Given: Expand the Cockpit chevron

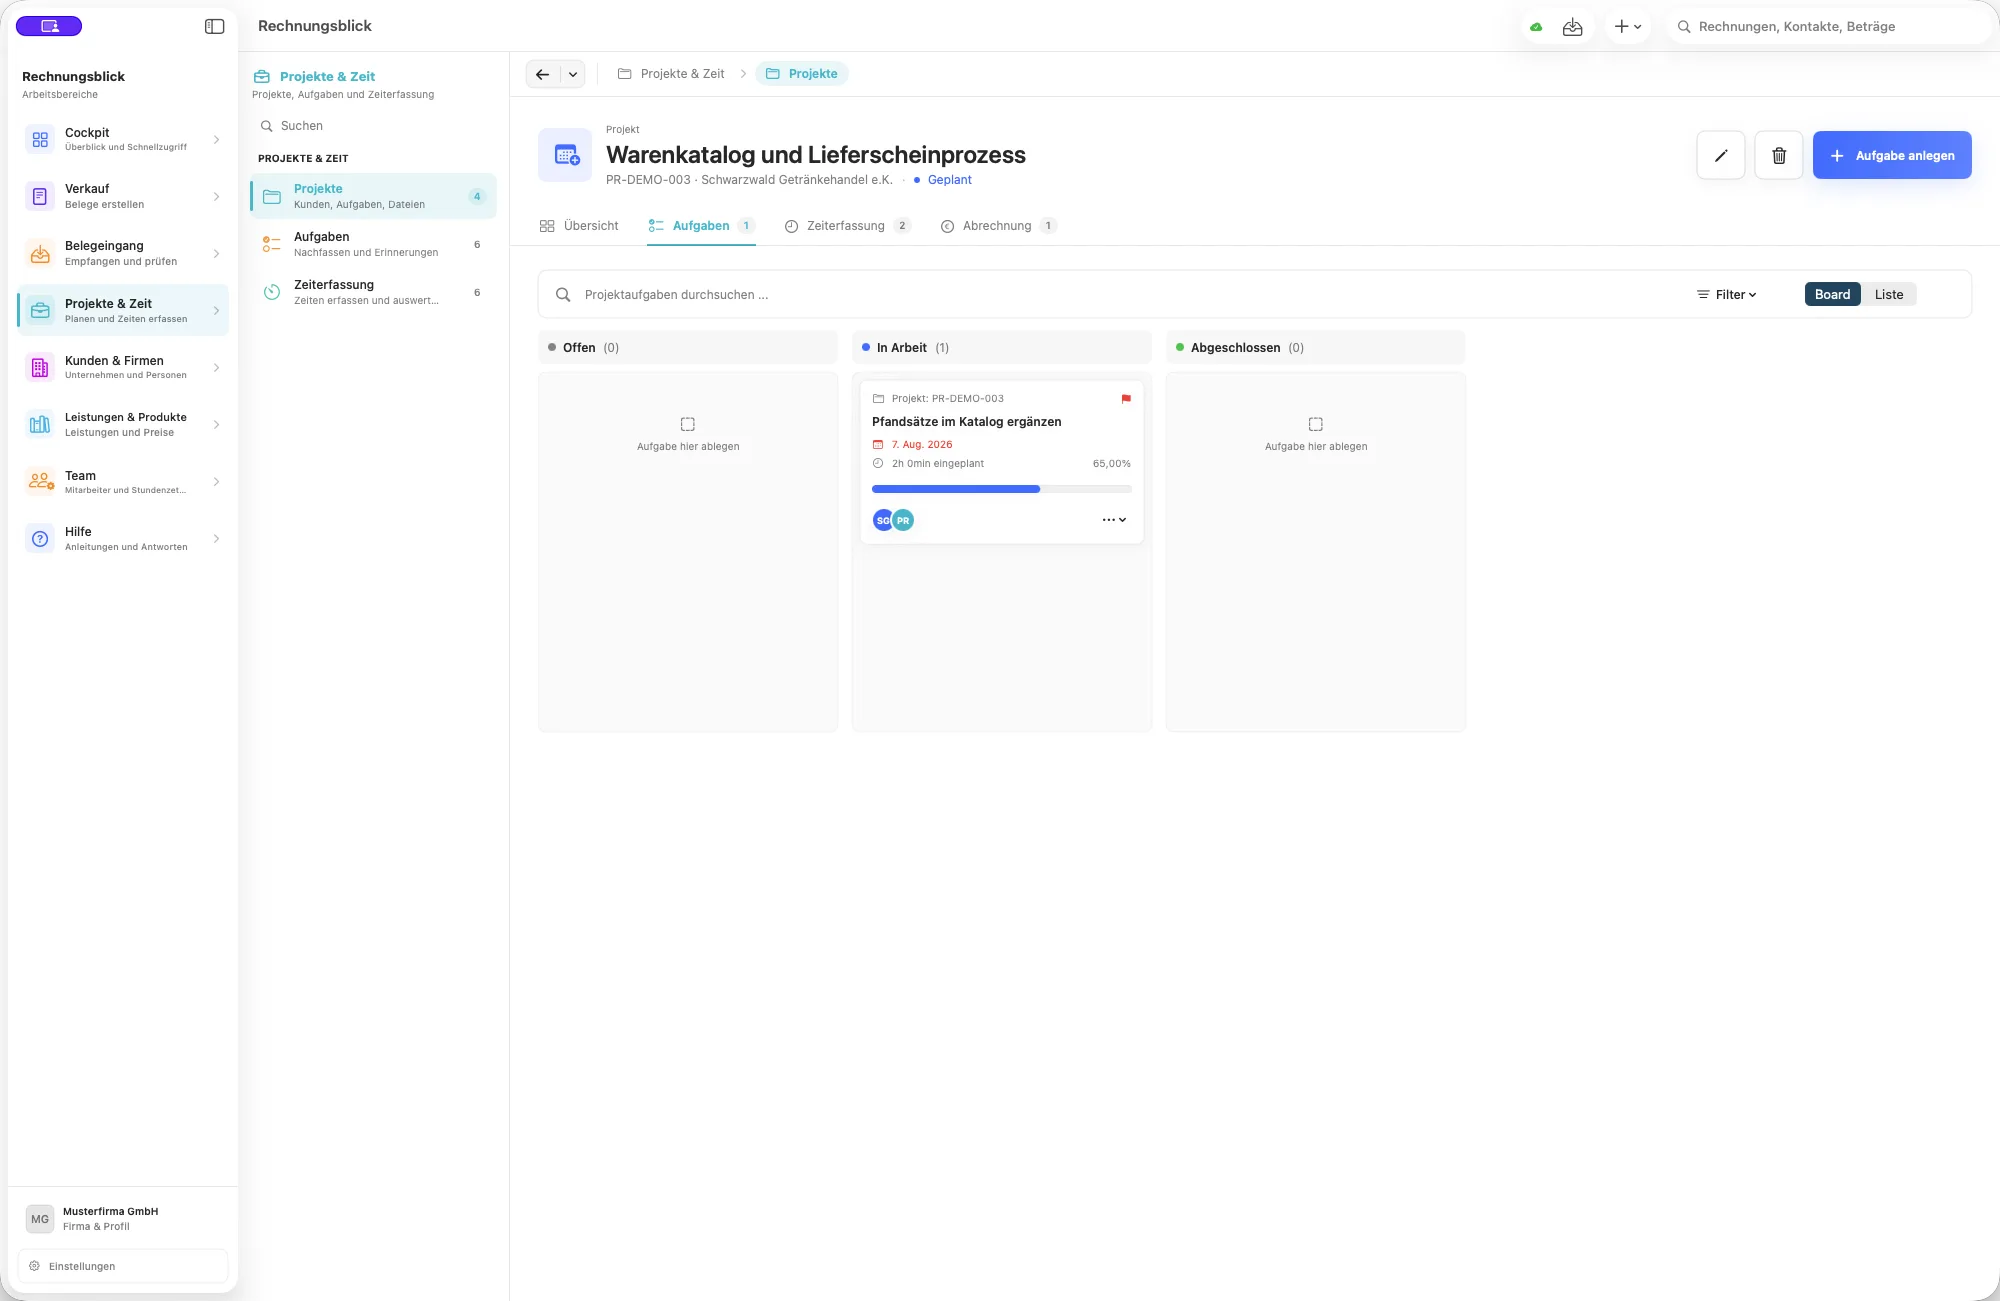Looking at the screenshot, I should pos(216,140).
